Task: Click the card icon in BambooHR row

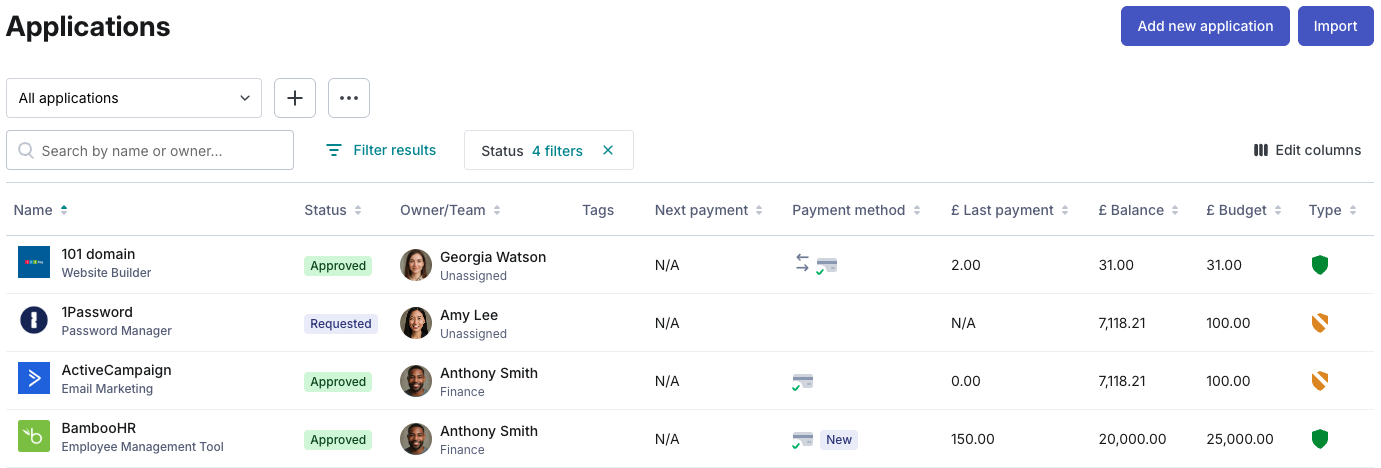Action: click(x=802, y=440)
